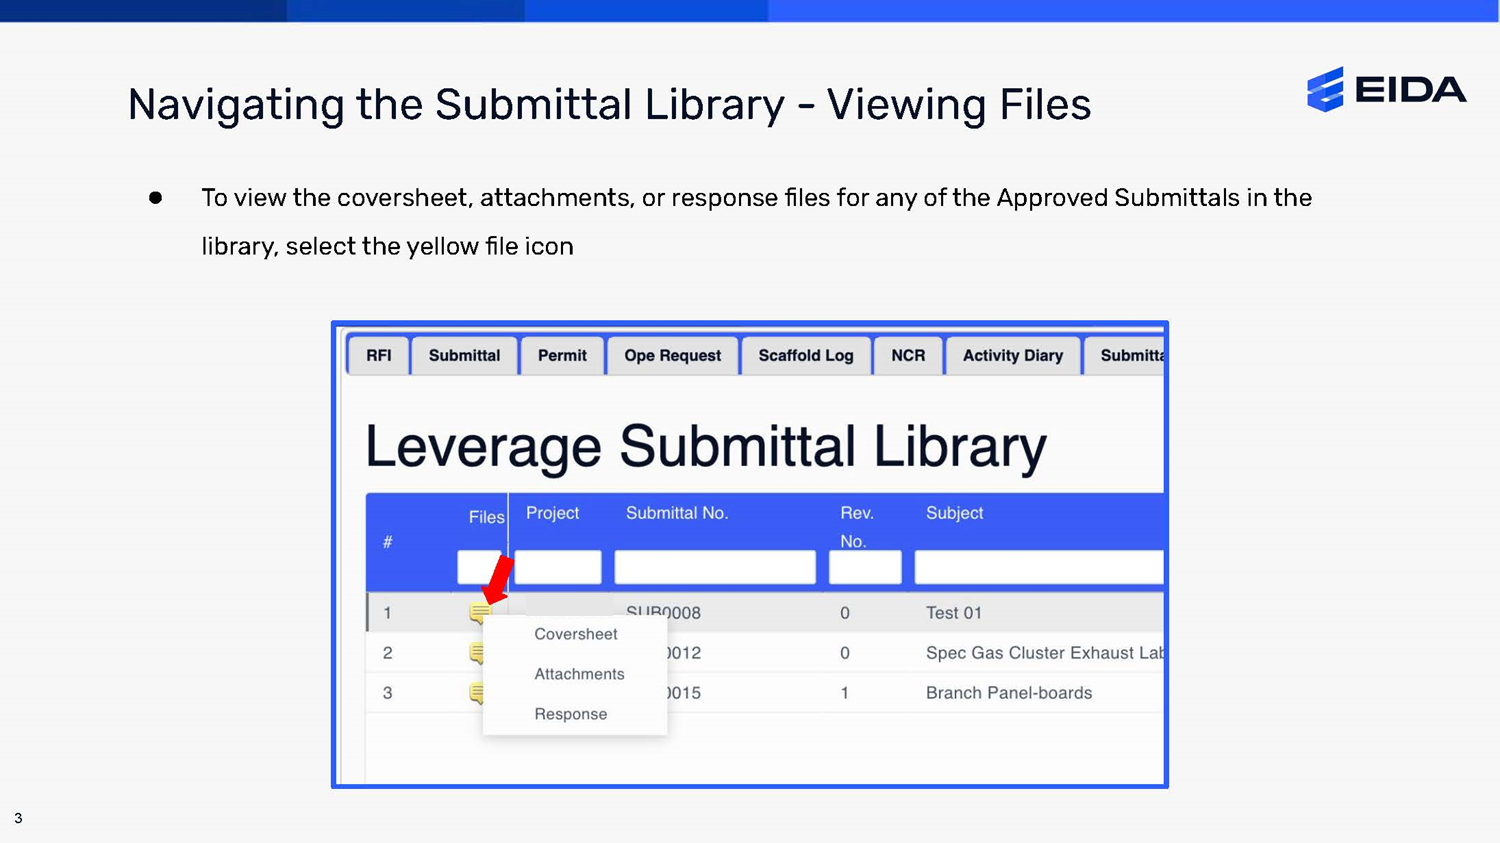Click the Subject filter input
This screenshot has height=843, width=1500.
tap(1038, 567)
